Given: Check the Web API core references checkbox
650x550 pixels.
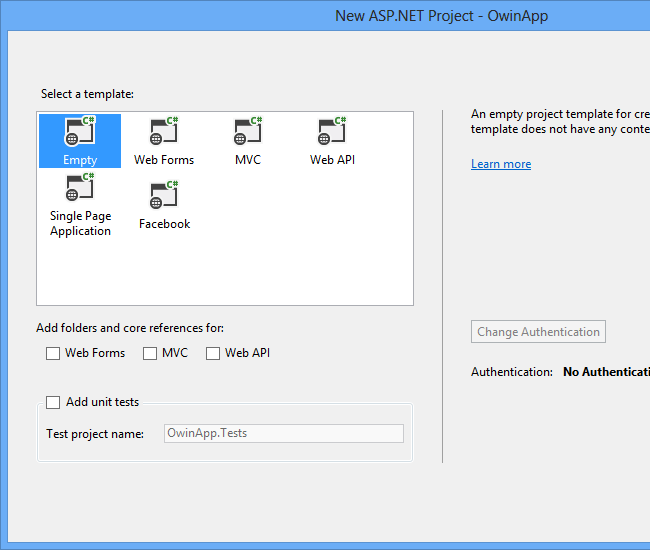Looking at the screenshot, I should click(x=213, y=354).
